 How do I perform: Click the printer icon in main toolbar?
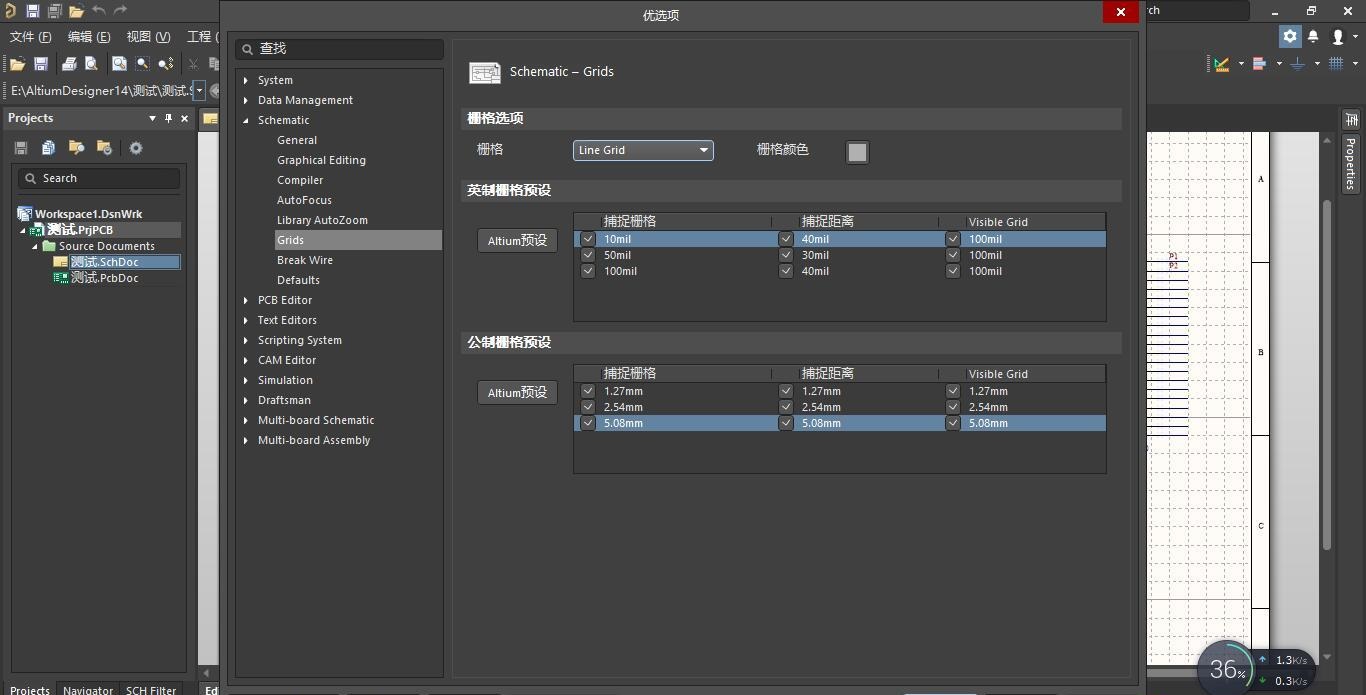pos(68,64)
